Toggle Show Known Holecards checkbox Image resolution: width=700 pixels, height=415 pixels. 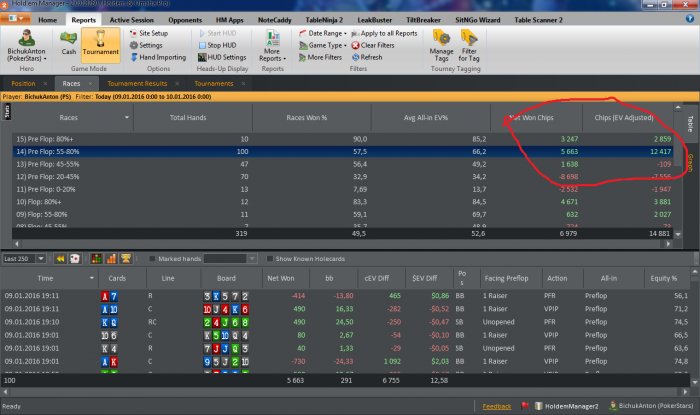coord(269,259)
